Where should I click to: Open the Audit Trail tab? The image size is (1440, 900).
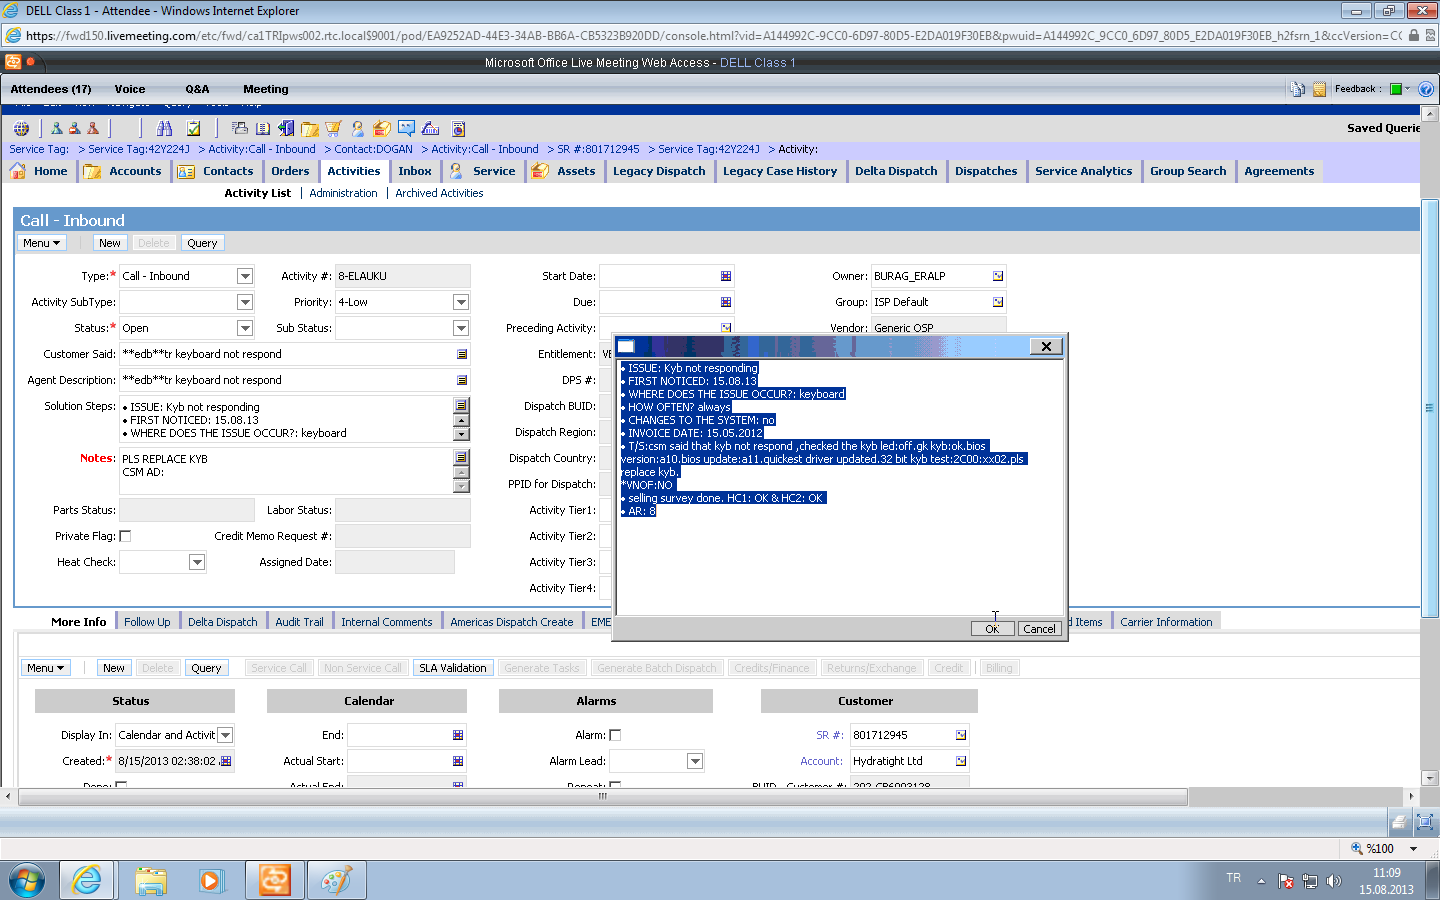tap(299, 622)
